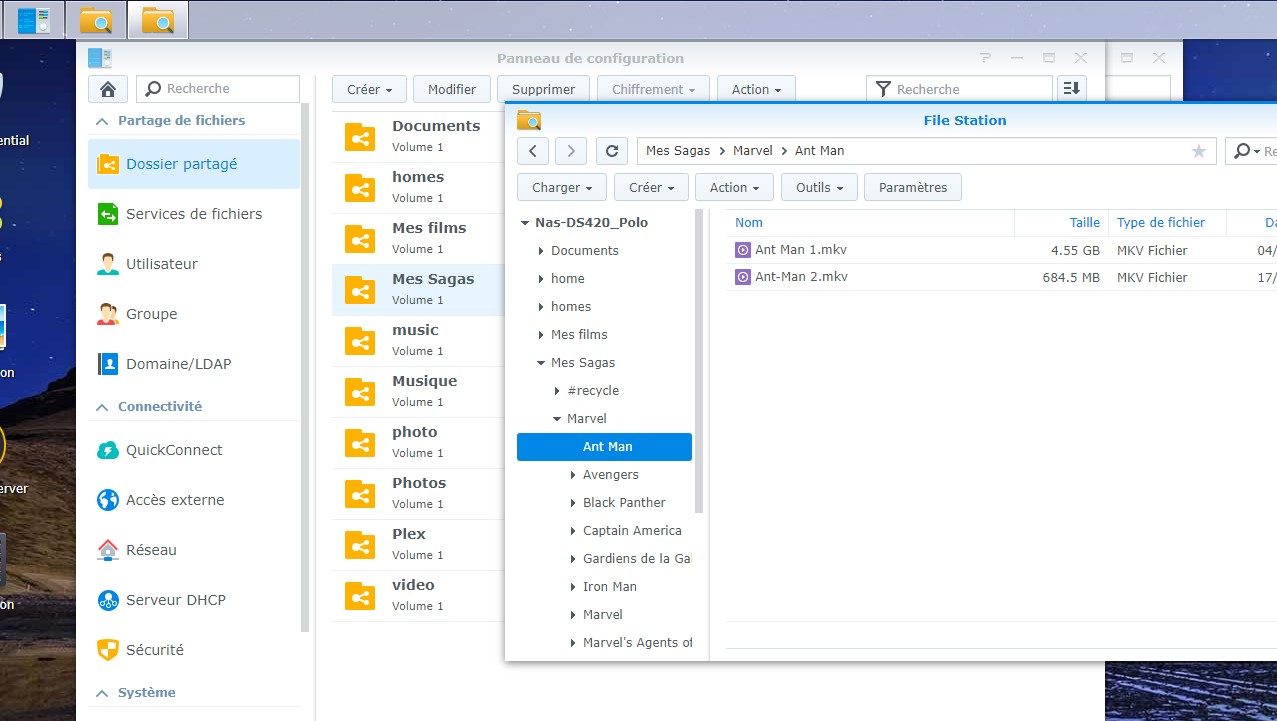Image resolution: width=1277 pixels, height=721 pixels.
Task: Click the Serveur DHCP sidebar entry
Action: (x=175, y=600)
